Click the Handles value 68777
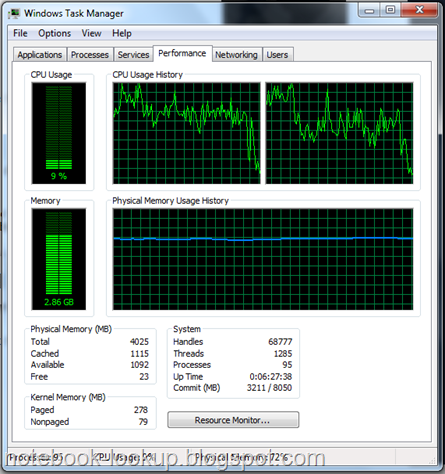 tap(280, 342)
